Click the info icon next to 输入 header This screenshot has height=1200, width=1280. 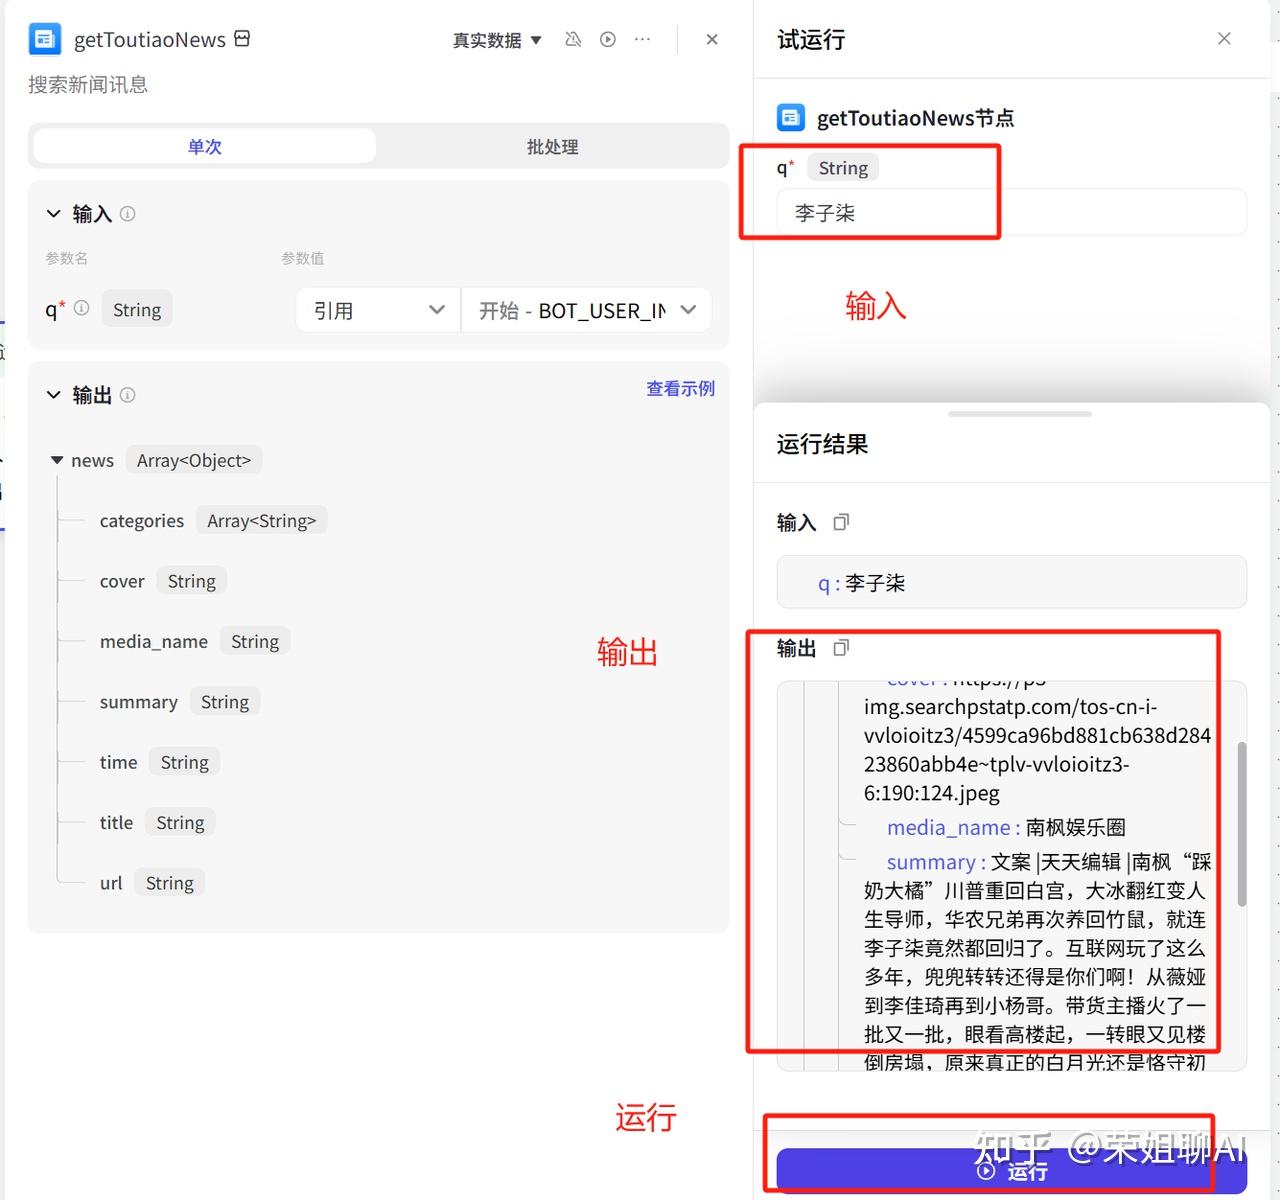pos(127,213)
